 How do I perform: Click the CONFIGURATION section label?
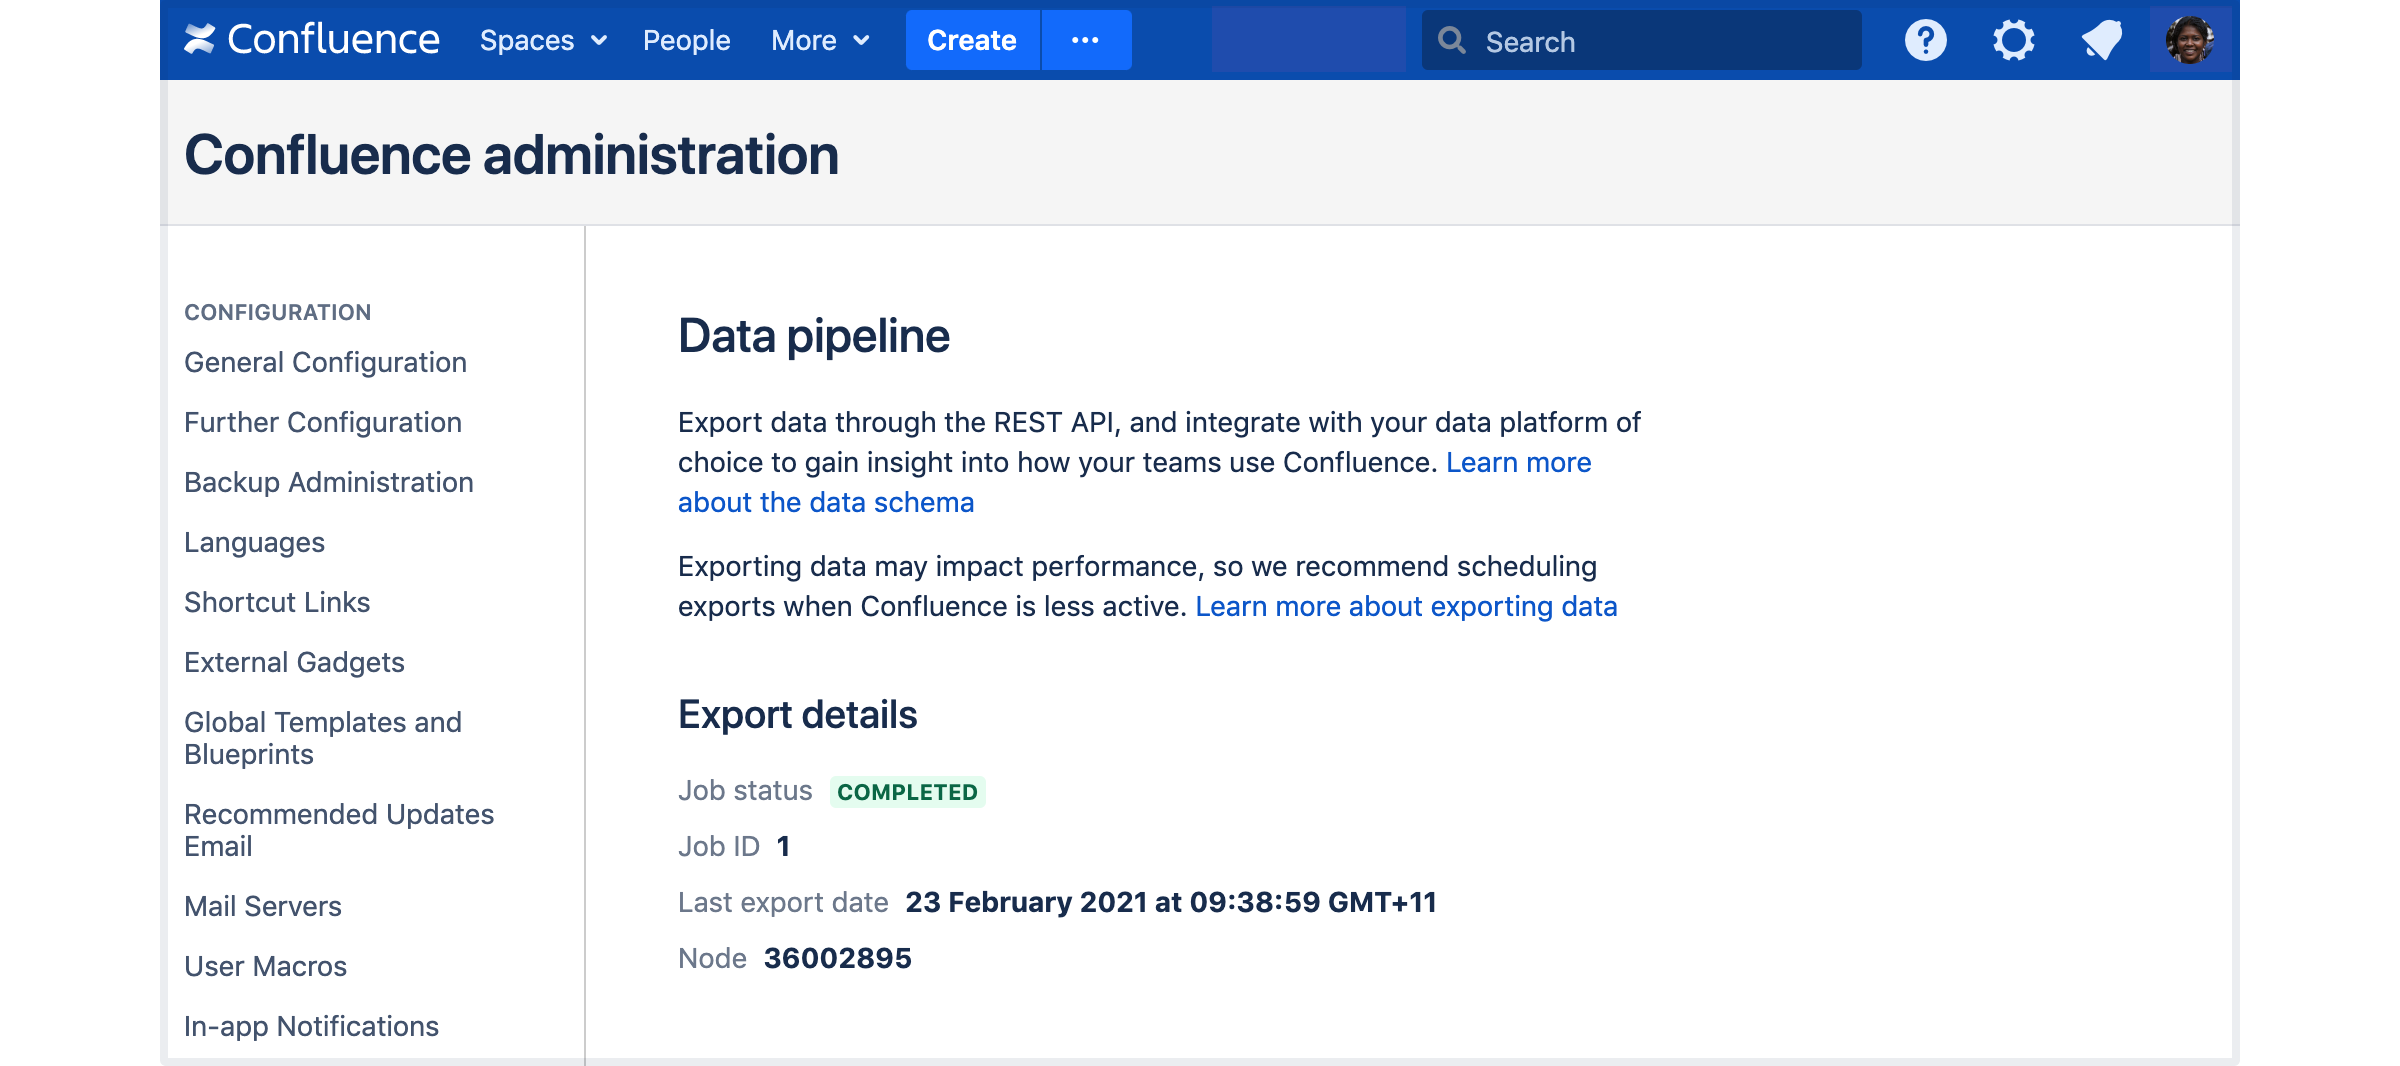[278, 312]
